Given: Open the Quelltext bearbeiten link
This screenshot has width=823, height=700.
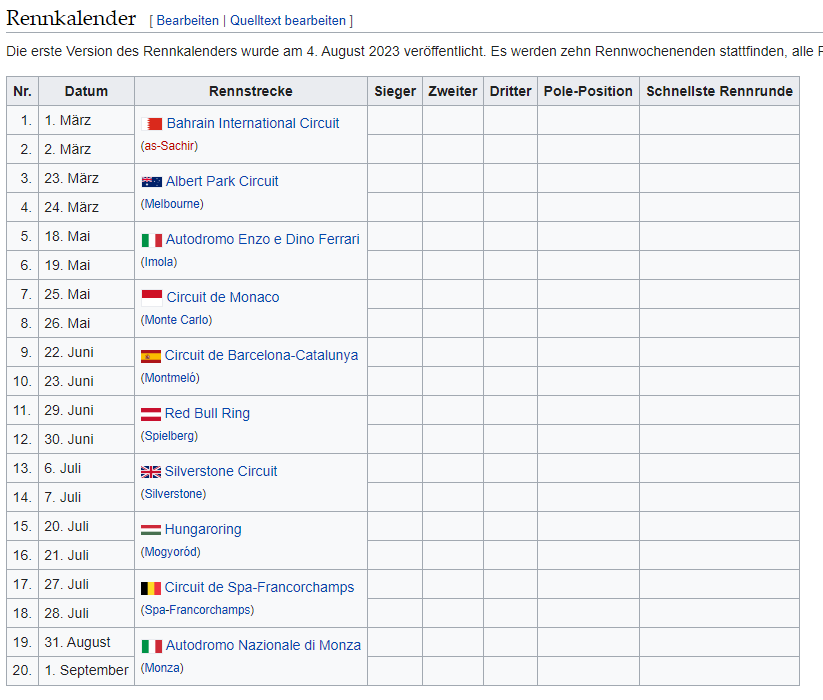Looking at the screenshot, I should click(288, 20).
